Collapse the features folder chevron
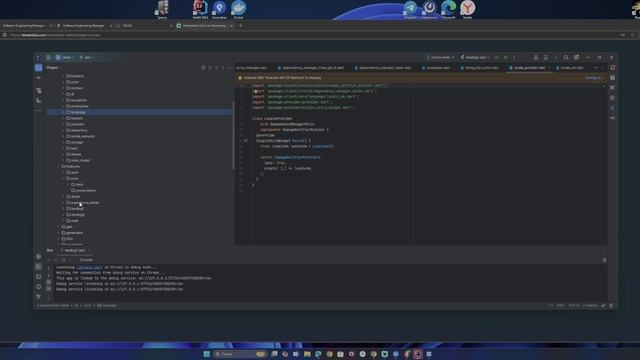640x360 pixels. 59,167
